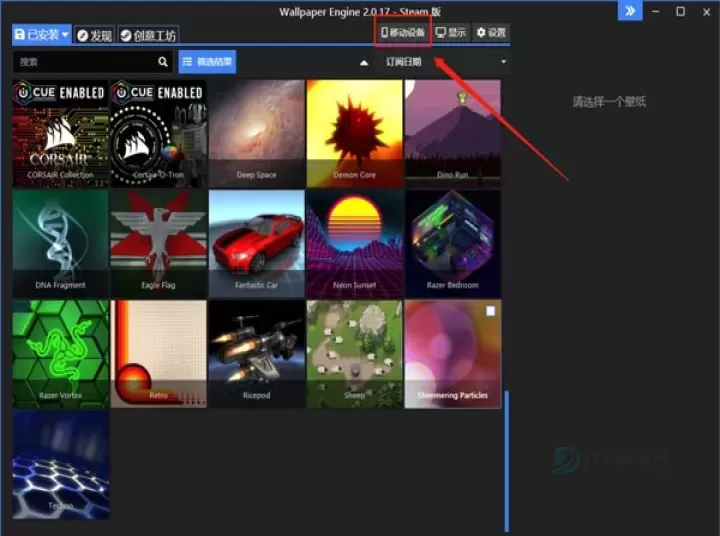
Task: Select the Fantastic Car wallpaper
Action: [256, 243]
